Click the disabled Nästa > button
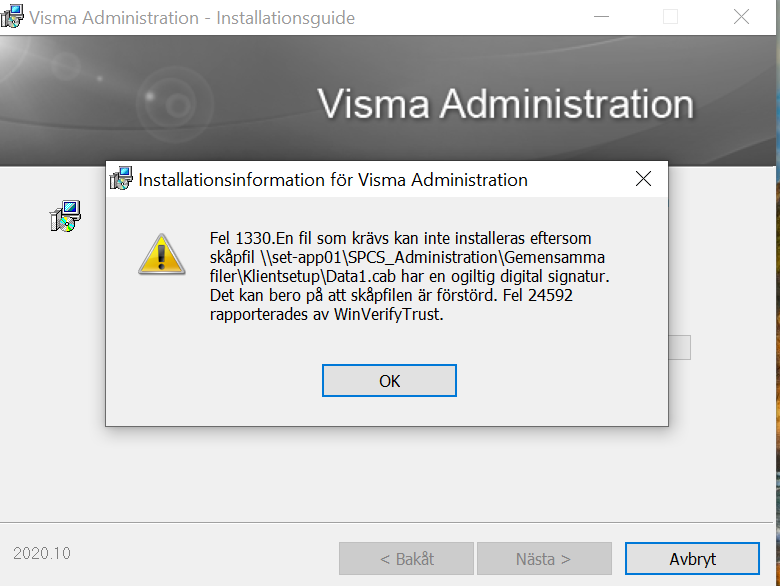This screenshot has height=586, width=780. coord(544,559)
